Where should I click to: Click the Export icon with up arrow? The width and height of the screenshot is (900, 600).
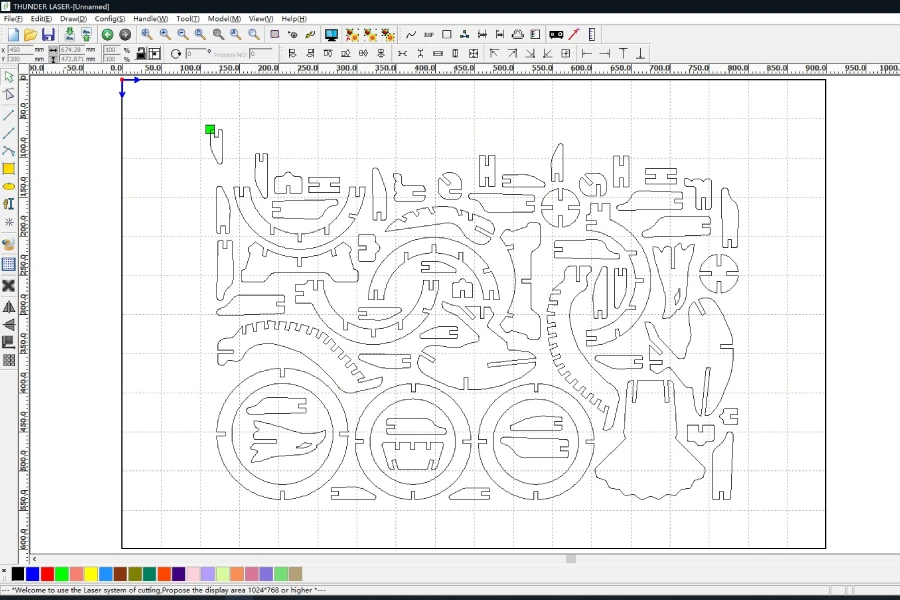[x=86, y=34]
